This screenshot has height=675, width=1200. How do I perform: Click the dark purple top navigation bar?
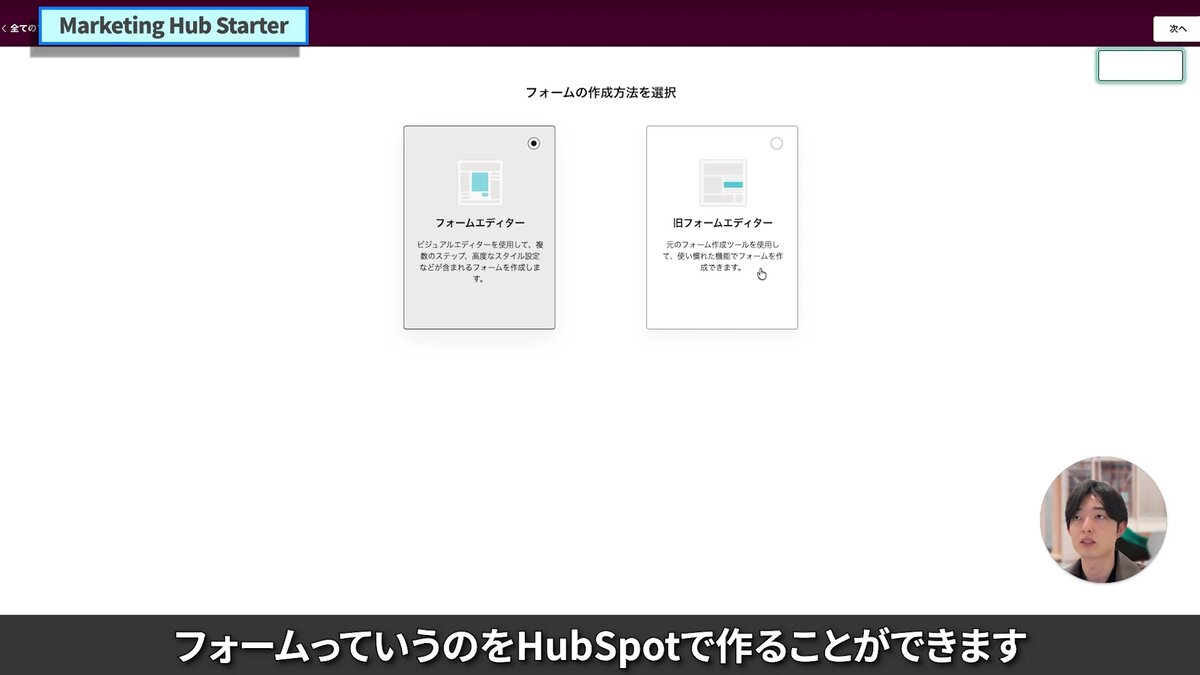[x=700, y=22]
